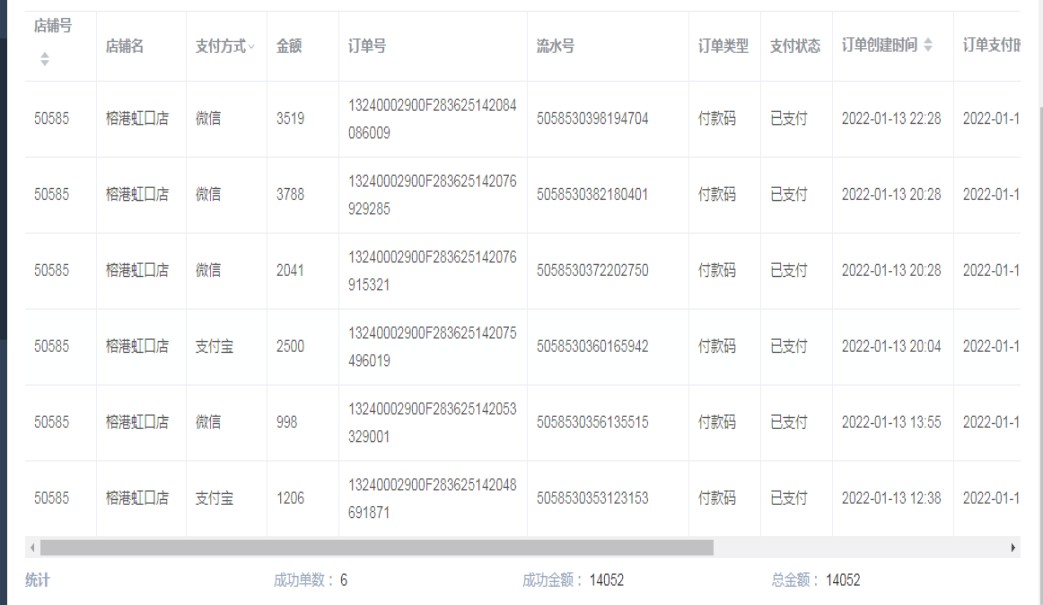Click the 店铺名 column header

coord(125,46)
